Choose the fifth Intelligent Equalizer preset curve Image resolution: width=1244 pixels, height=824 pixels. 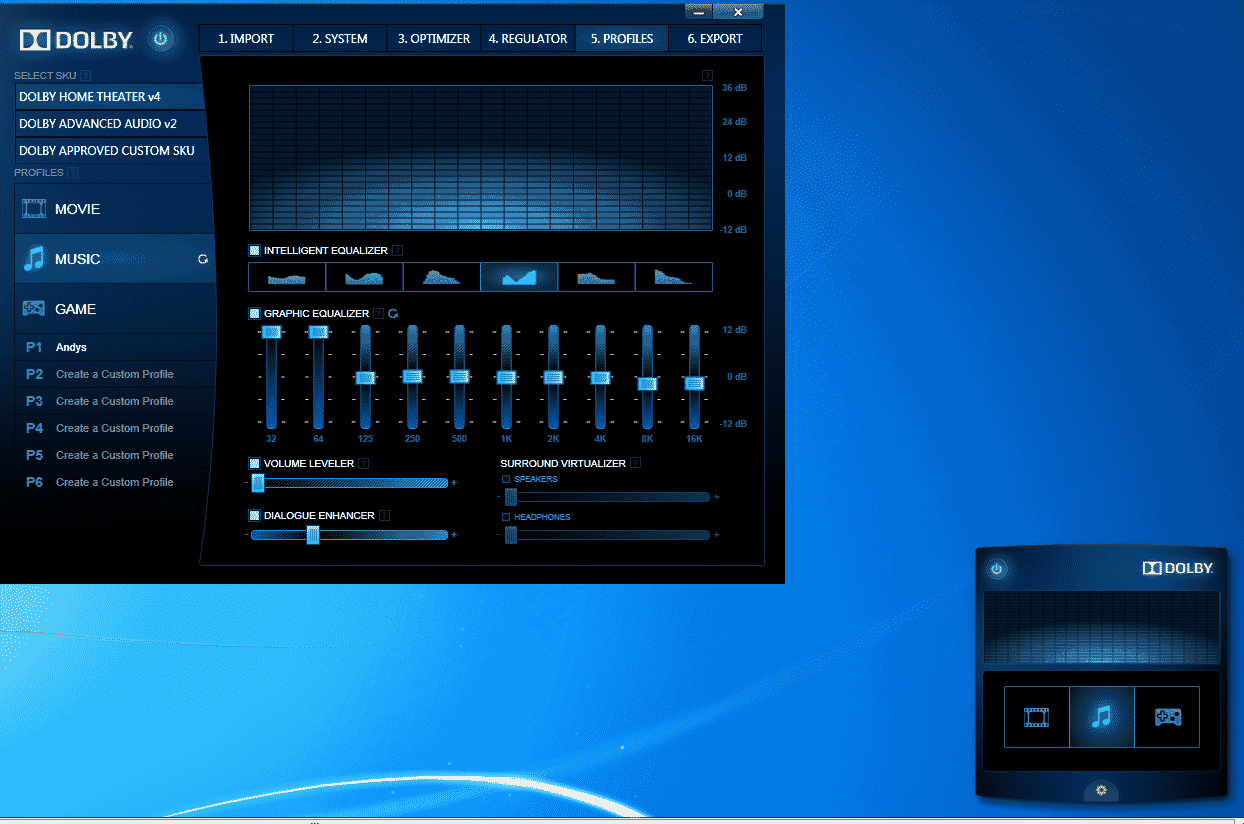pyautogui.click(x=597, y=277)
